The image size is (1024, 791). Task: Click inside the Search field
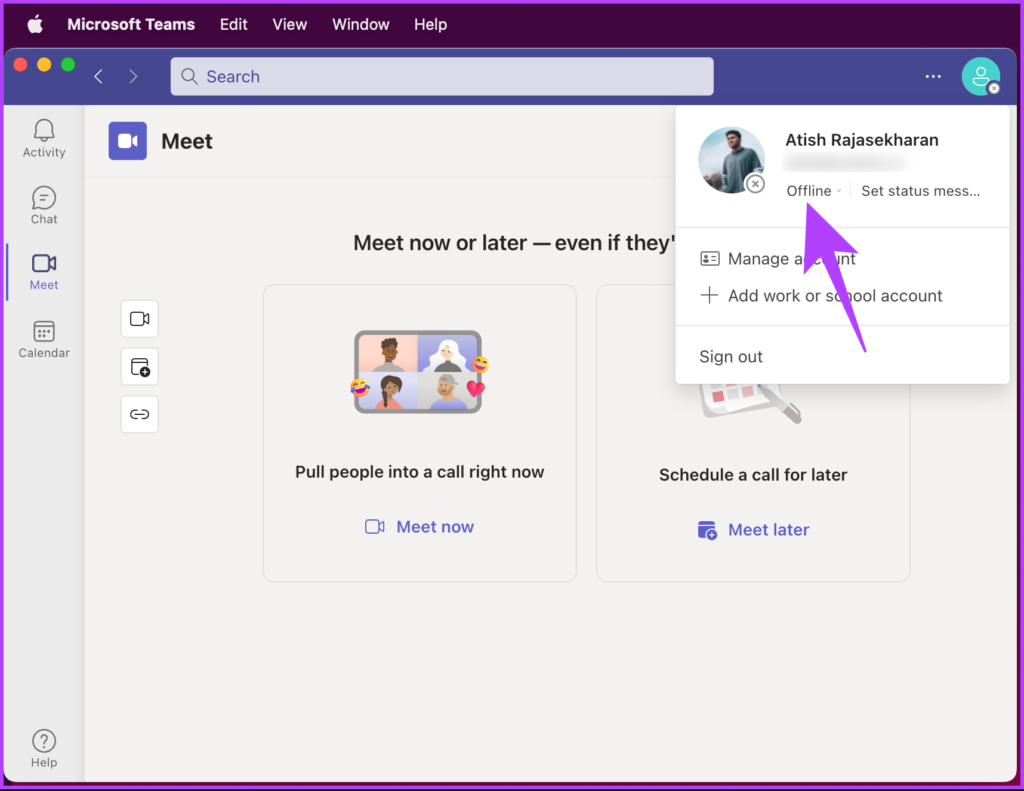click(442, 76)
